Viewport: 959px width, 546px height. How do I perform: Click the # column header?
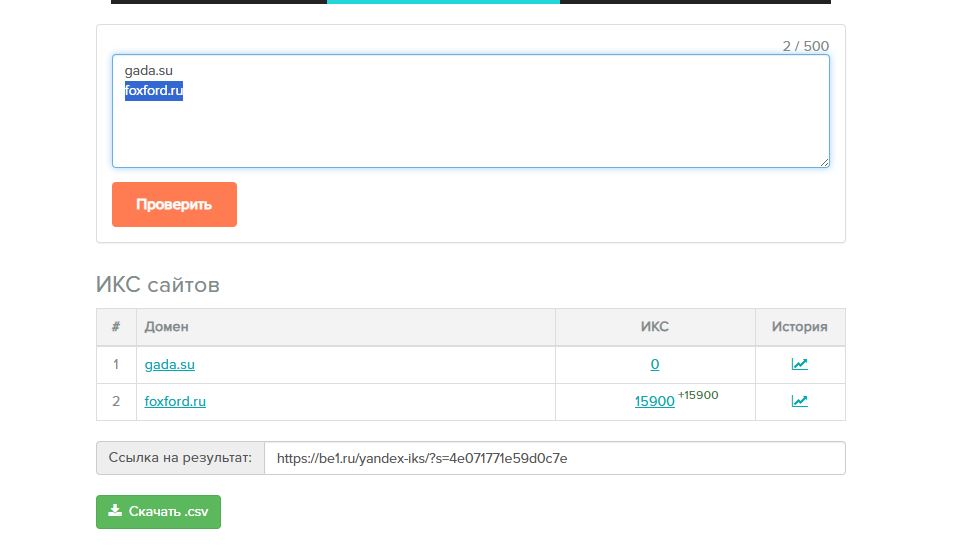pos(116,327)
